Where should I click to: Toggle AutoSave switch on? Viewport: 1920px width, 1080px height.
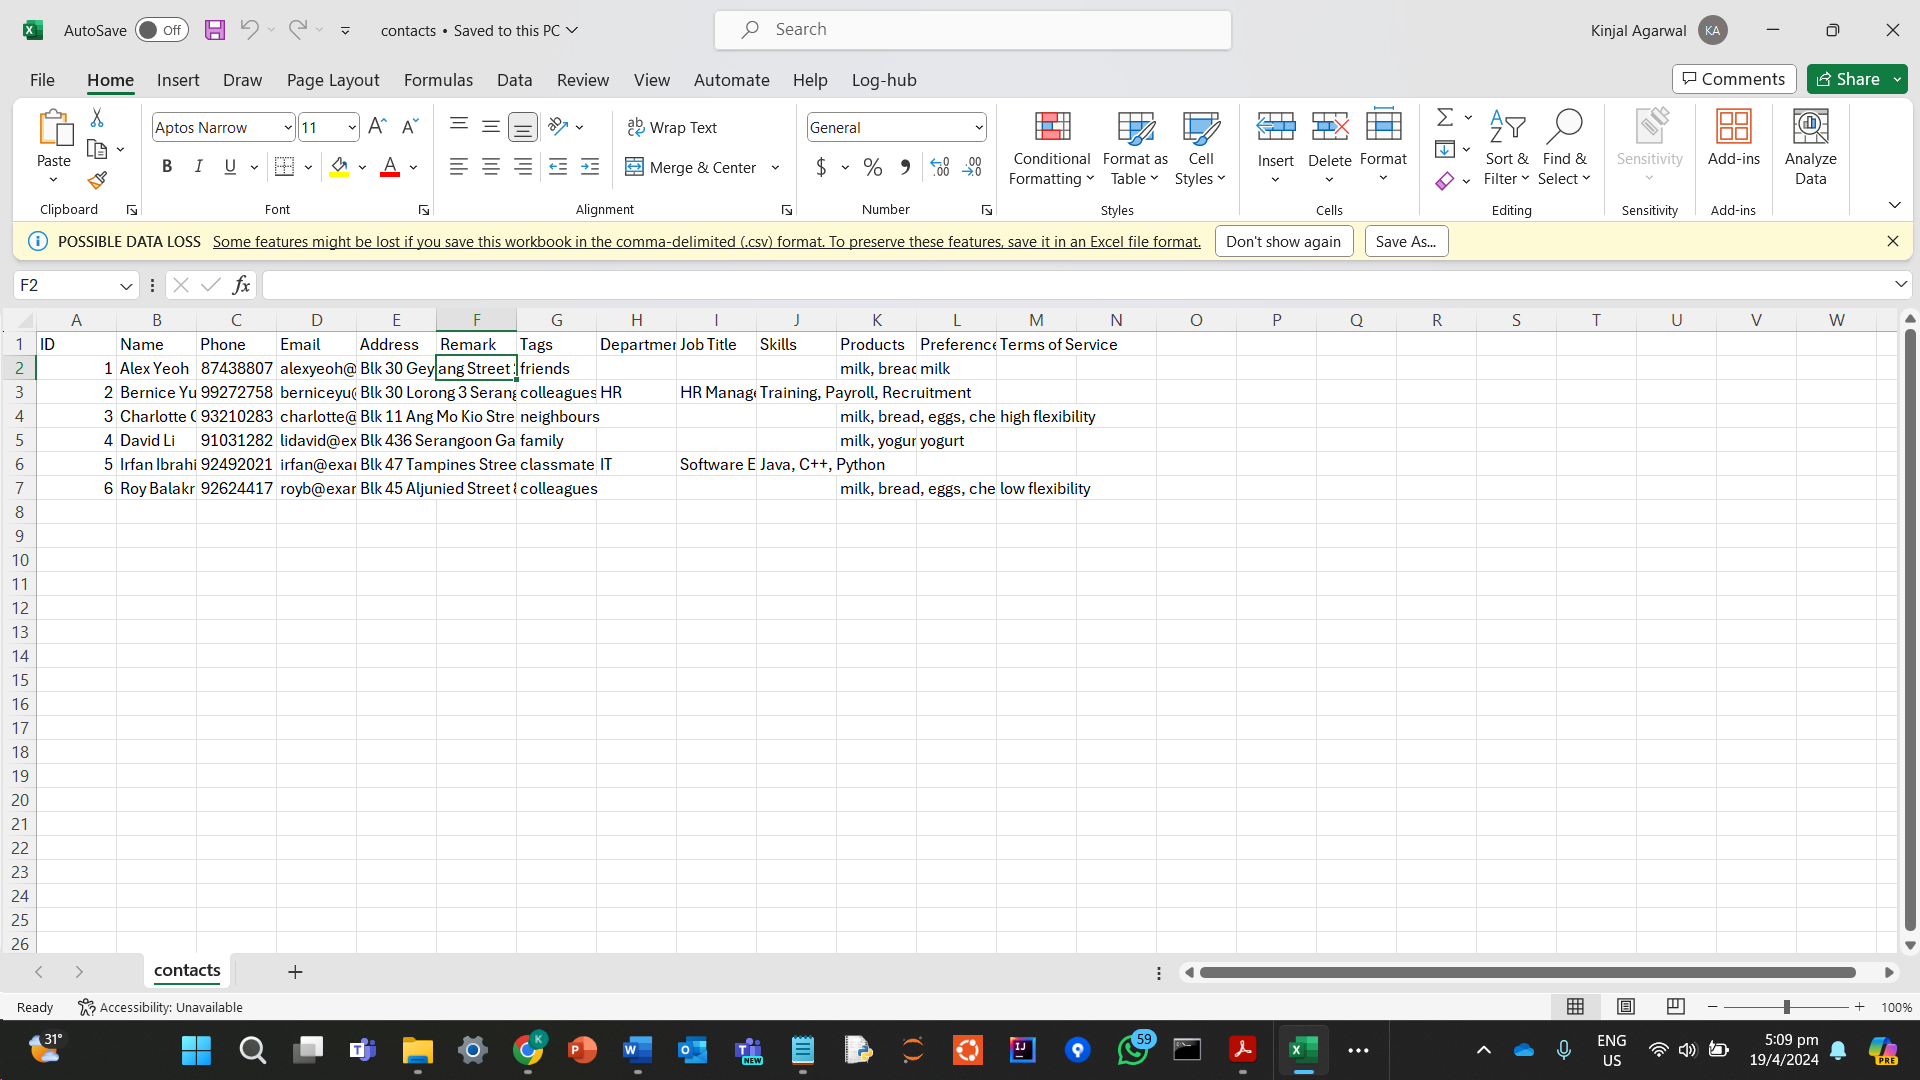[x=161, y=30]
